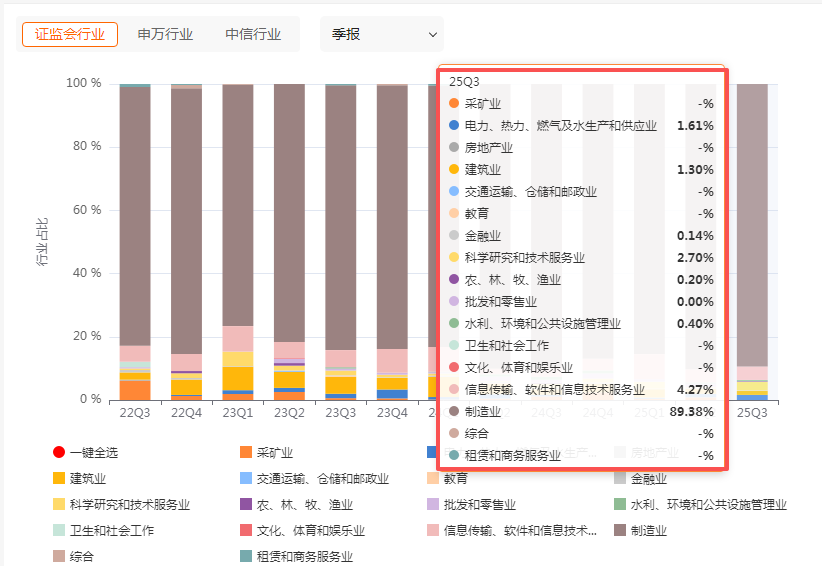Switch to the 申万行业 tab
822x566 pixels.
[165, 35]
